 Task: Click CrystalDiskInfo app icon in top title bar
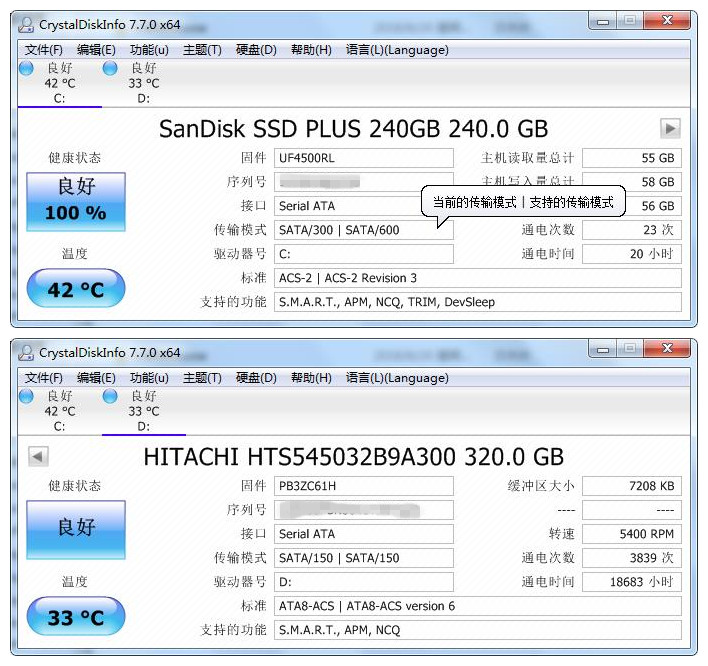coord(26,25)
